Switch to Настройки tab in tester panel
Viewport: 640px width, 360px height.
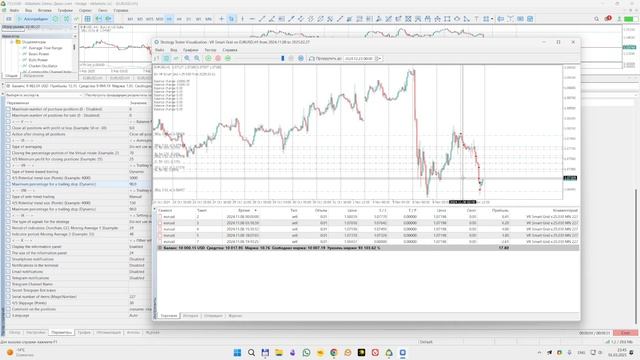tap(36, 333)
